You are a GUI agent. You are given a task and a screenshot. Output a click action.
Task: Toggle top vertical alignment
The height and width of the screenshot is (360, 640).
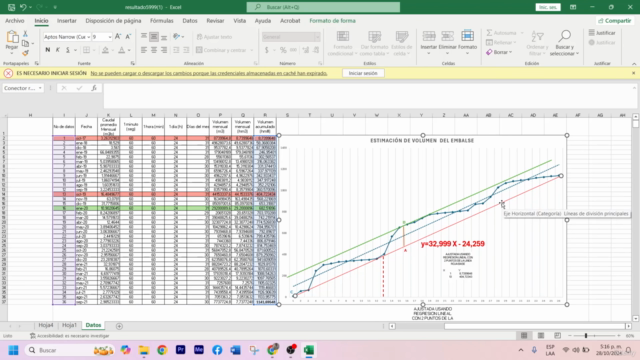tap(144, 37)
